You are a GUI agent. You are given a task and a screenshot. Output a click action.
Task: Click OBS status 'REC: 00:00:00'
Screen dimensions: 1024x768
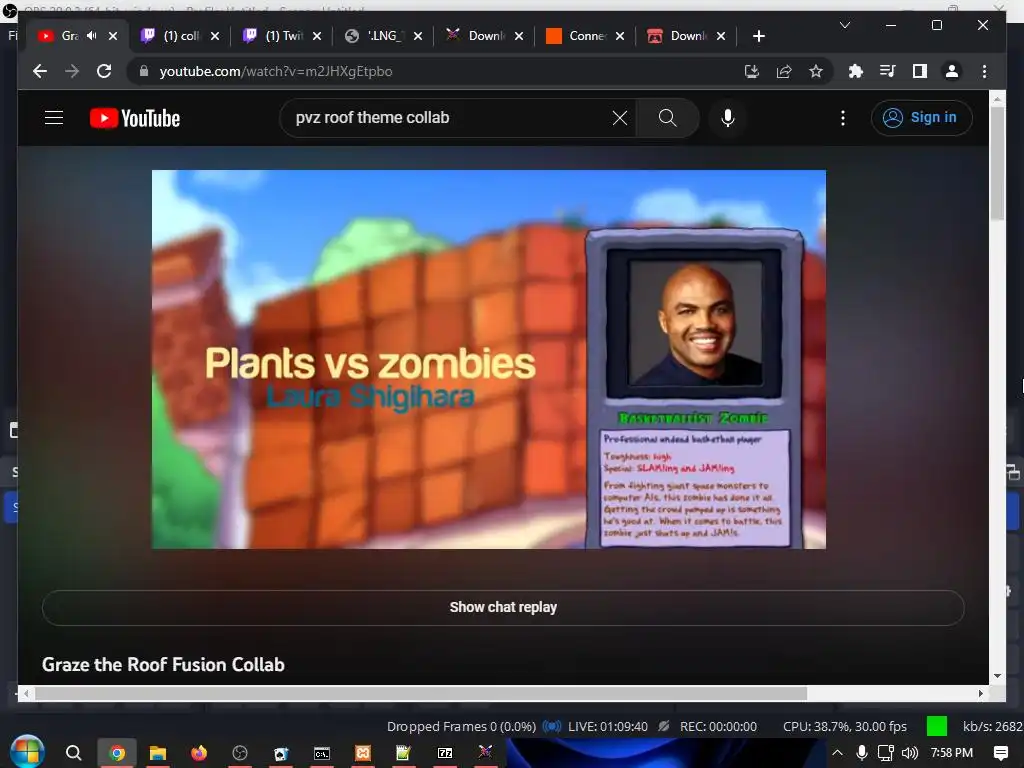(718, 726)
